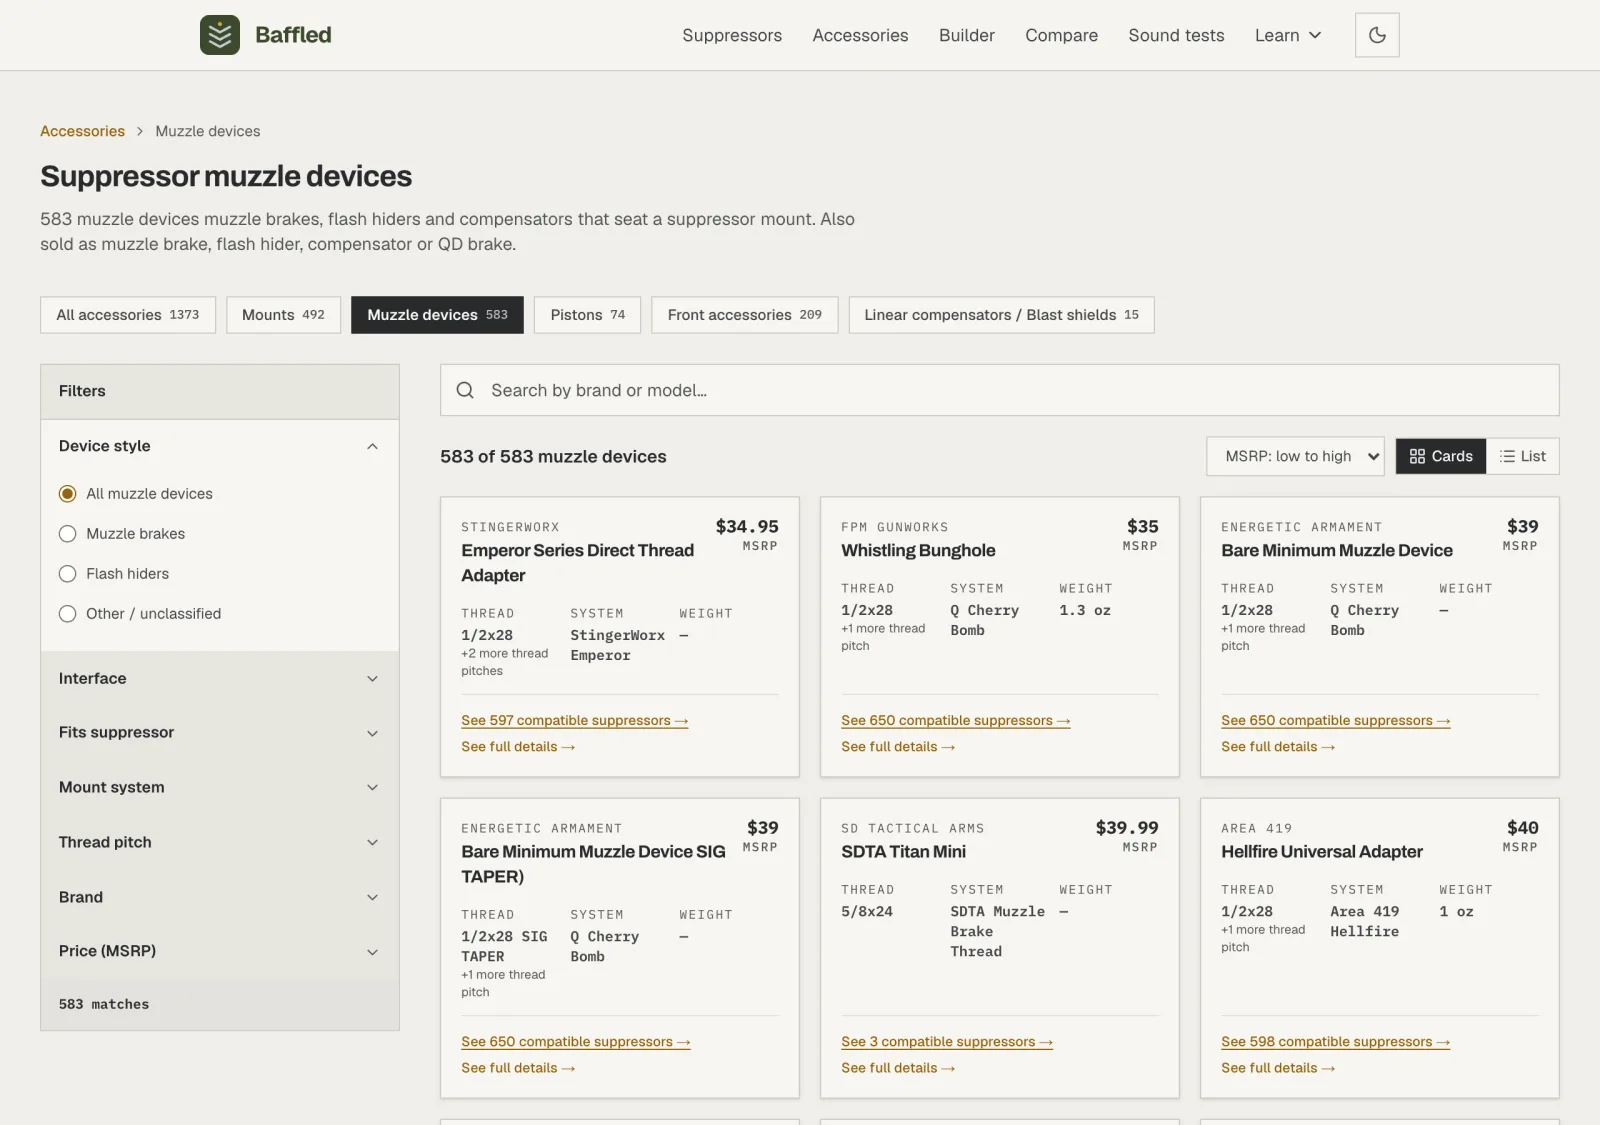Click the 583 matches count in Filters
1600x1125 pixels.
point(104,1004)
